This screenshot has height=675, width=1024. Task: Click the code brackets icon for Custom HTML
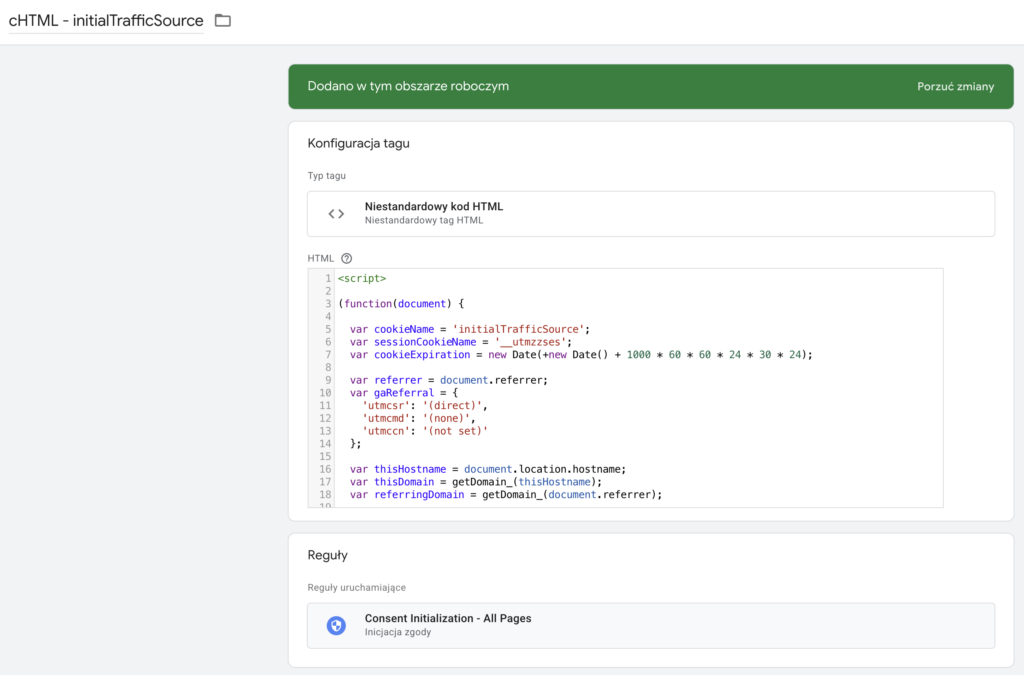coord(336,213)
